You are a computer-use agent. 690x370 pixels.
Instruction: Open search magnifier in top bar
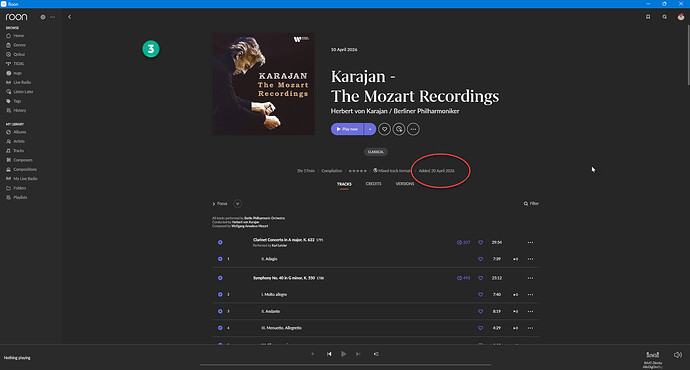click(664, 17)
